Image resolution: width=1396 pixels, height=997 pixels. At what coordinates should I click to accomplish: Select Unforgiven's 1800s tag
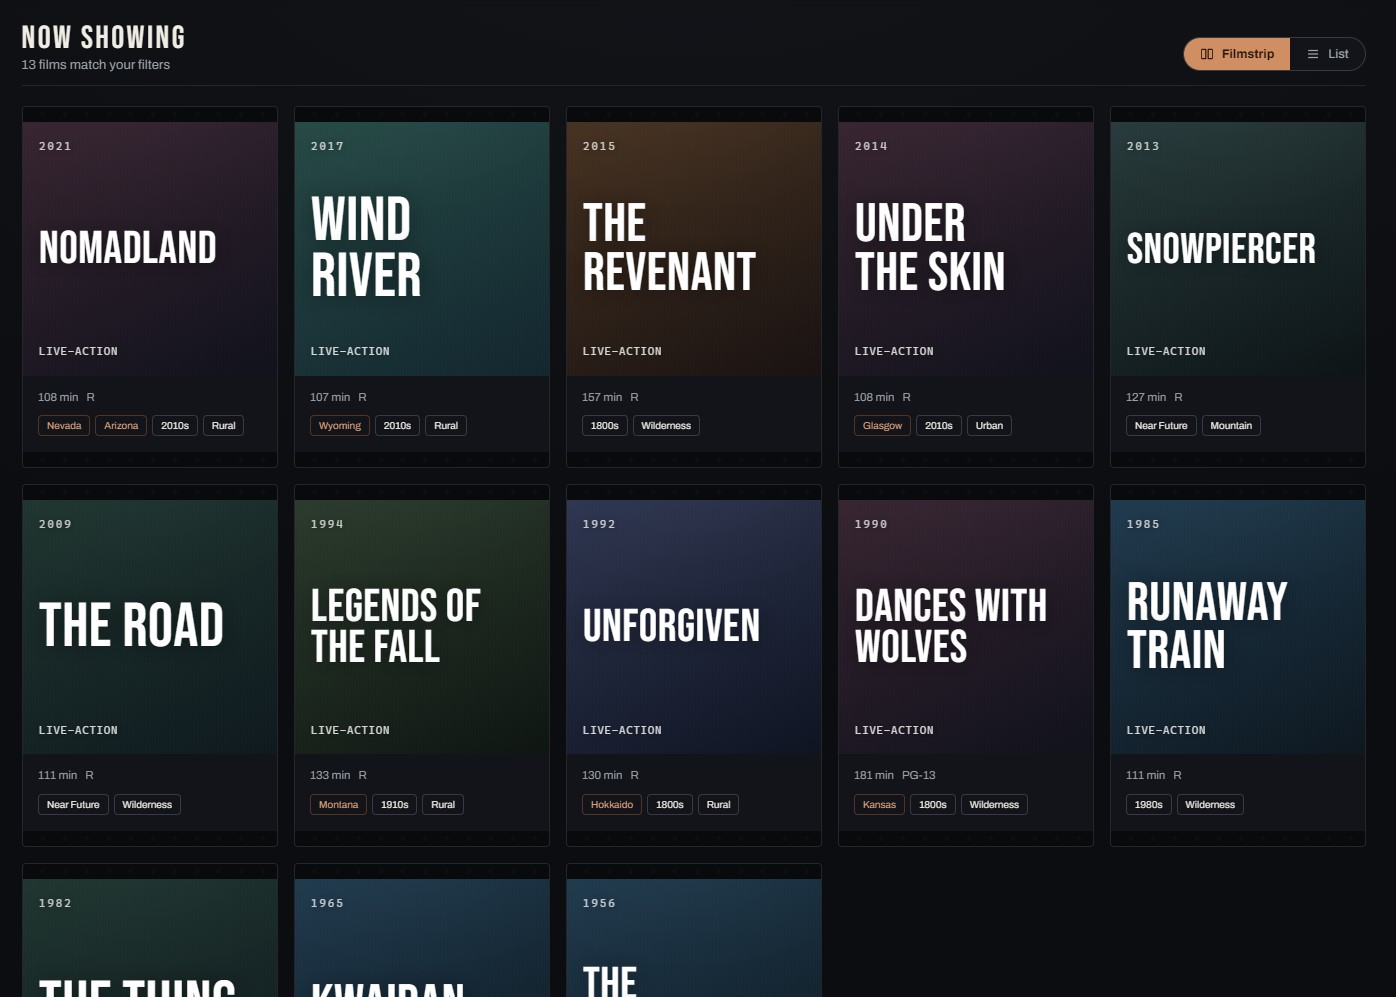[x=670, y=805]
